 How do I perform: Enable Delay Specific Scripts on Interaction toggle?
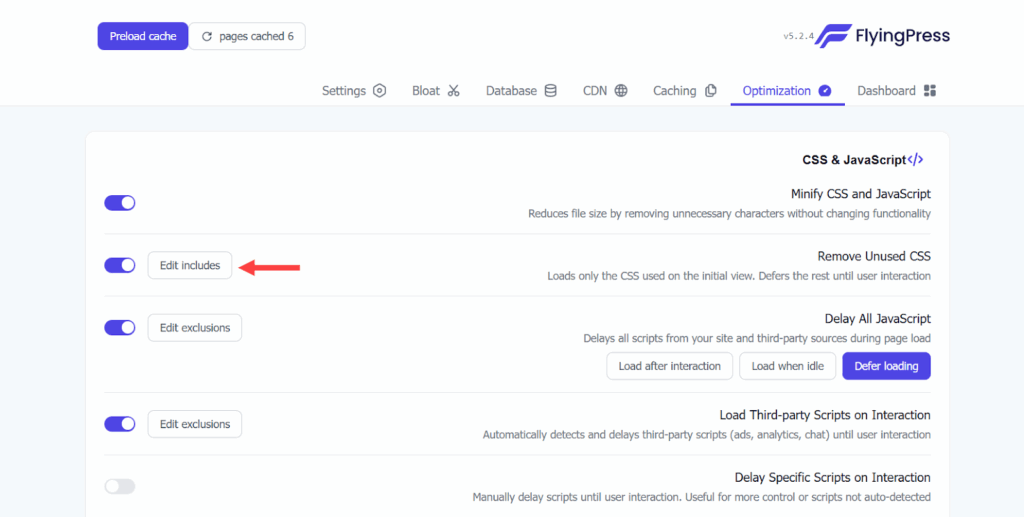click(x=120, y=487)
